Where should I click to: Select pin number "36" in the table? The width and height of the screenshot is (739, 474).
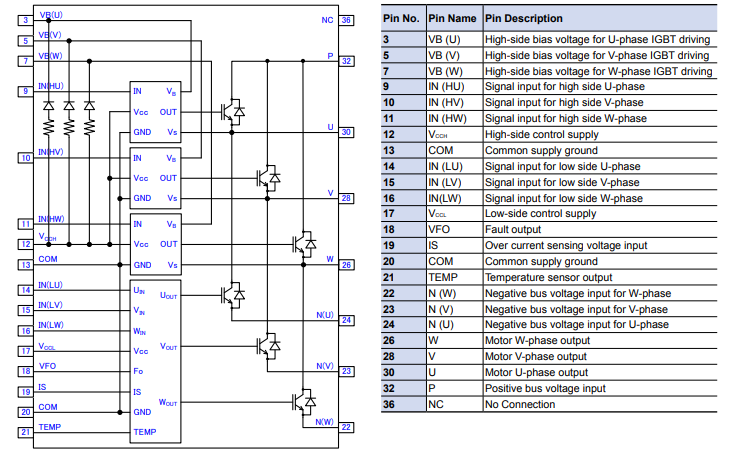click(x=389, y=405)
